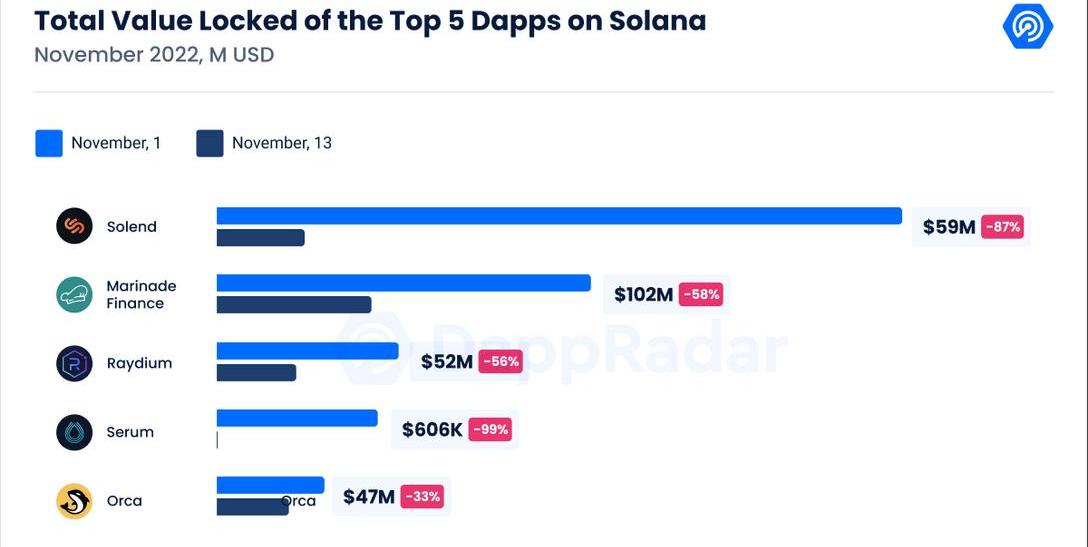Click the $606K value label

(x=432, y=430)
